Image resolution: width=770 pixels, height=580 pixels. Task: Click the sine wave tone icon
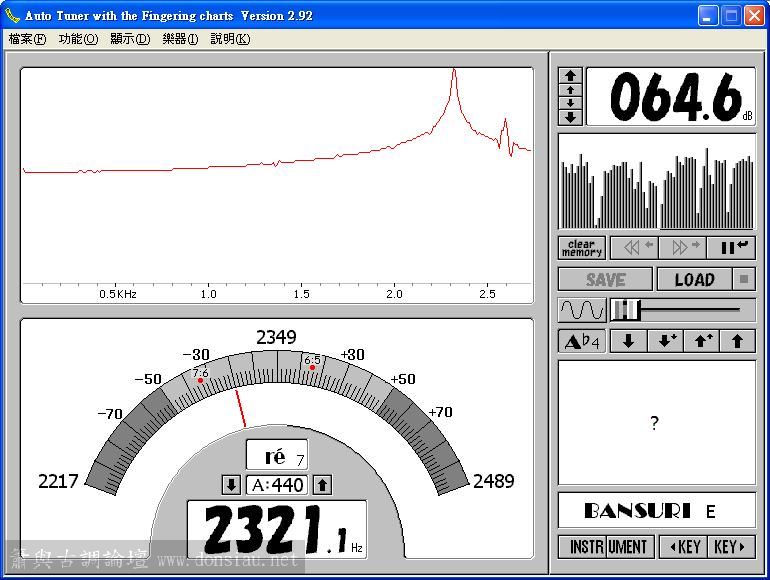(x=581, y=310)
